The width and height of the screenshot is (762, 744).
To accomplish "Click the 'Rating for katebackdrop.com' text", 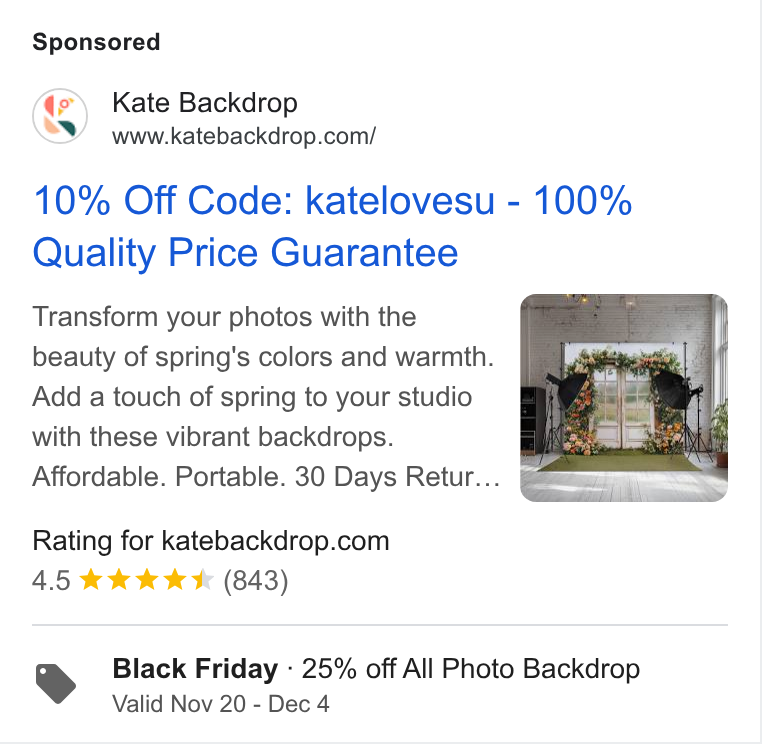I will [211, 541].
